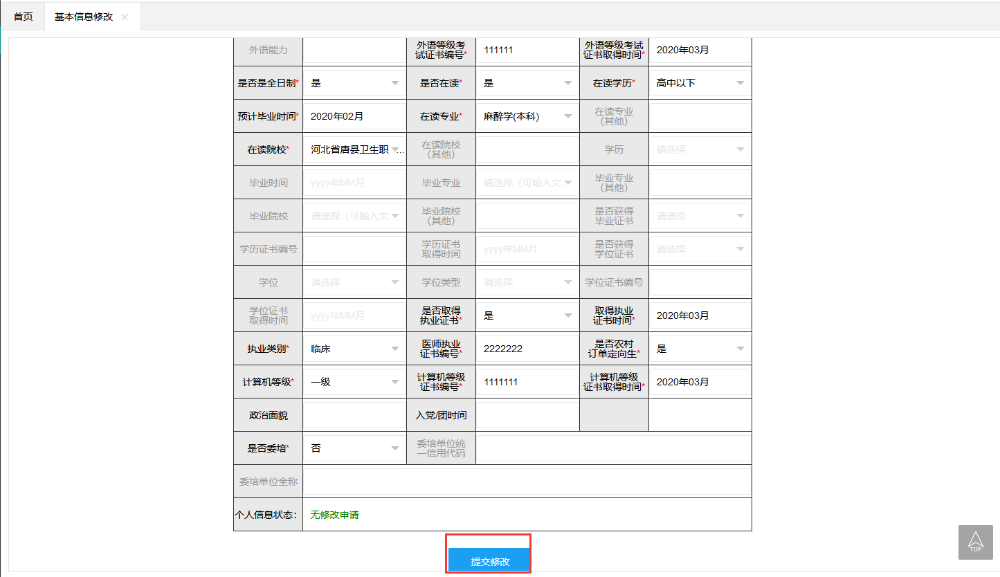The height and width of the screenshot is (577, 1000).
Task: Expand the 是否在读 dropdown
Action: coord(526,83)
